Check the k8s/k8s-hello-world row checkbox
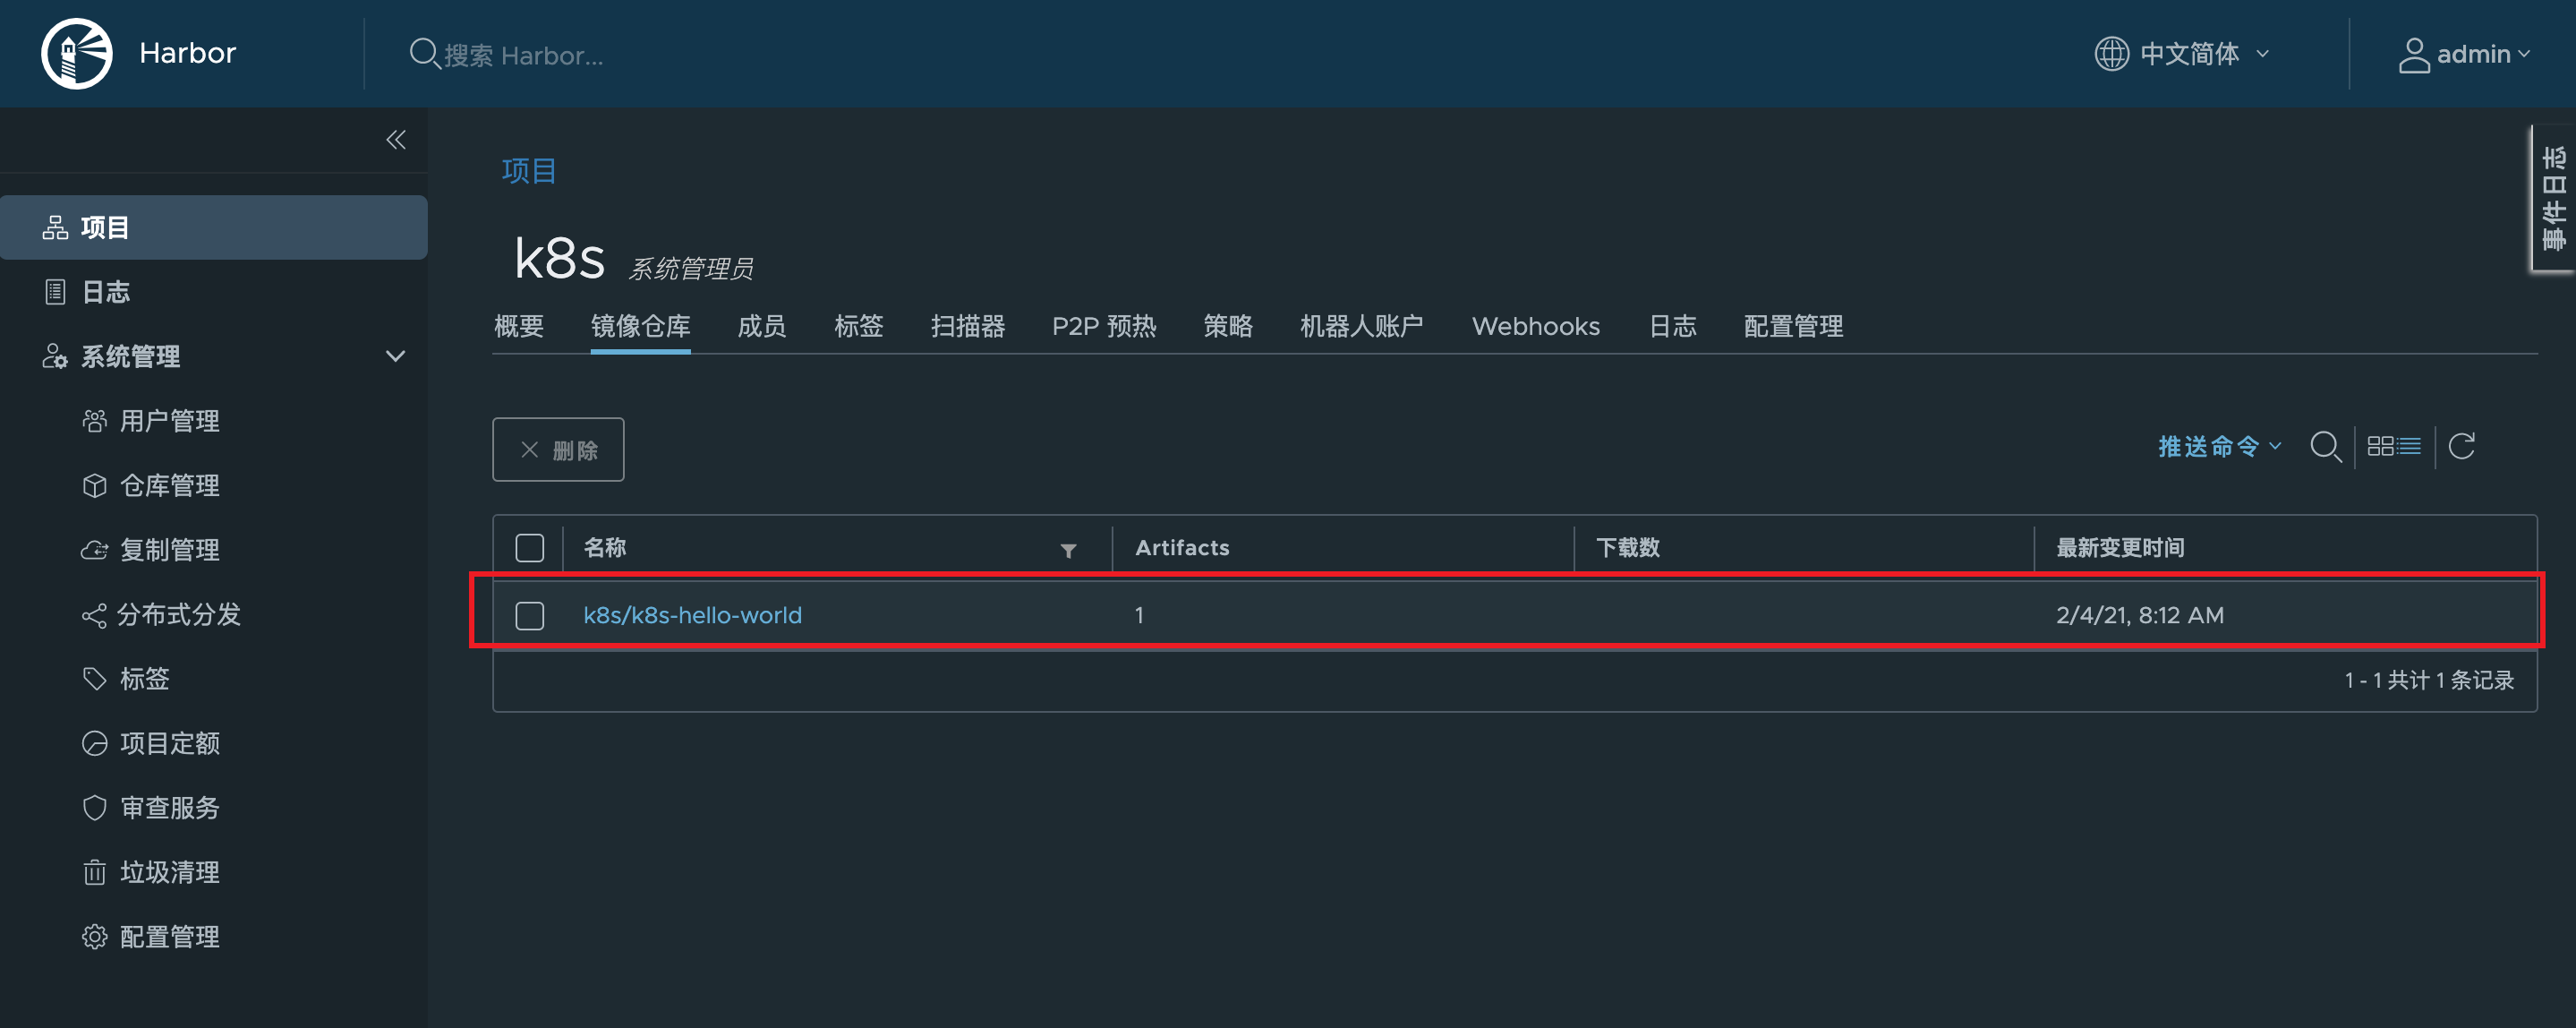2576x1028 pixels. pos(529,615)
